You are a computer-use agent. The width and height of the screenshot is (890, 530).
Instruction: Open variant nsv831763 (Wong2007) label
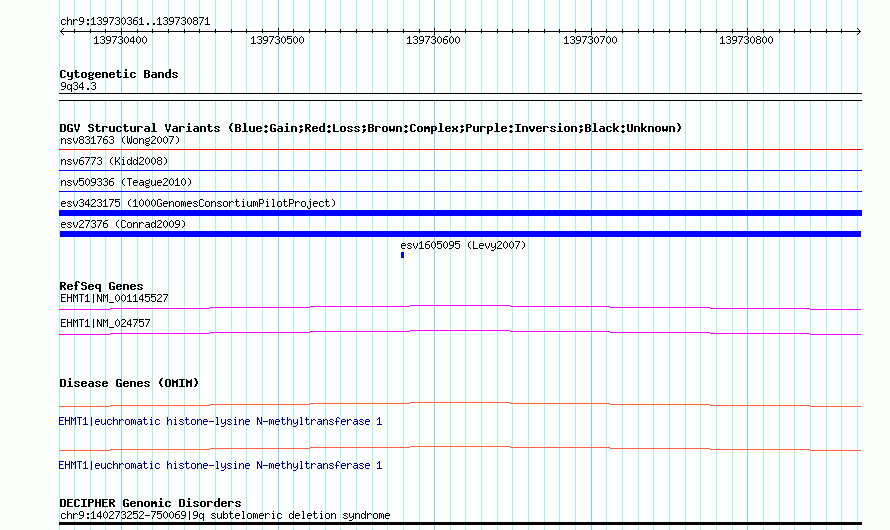point(120,140)
